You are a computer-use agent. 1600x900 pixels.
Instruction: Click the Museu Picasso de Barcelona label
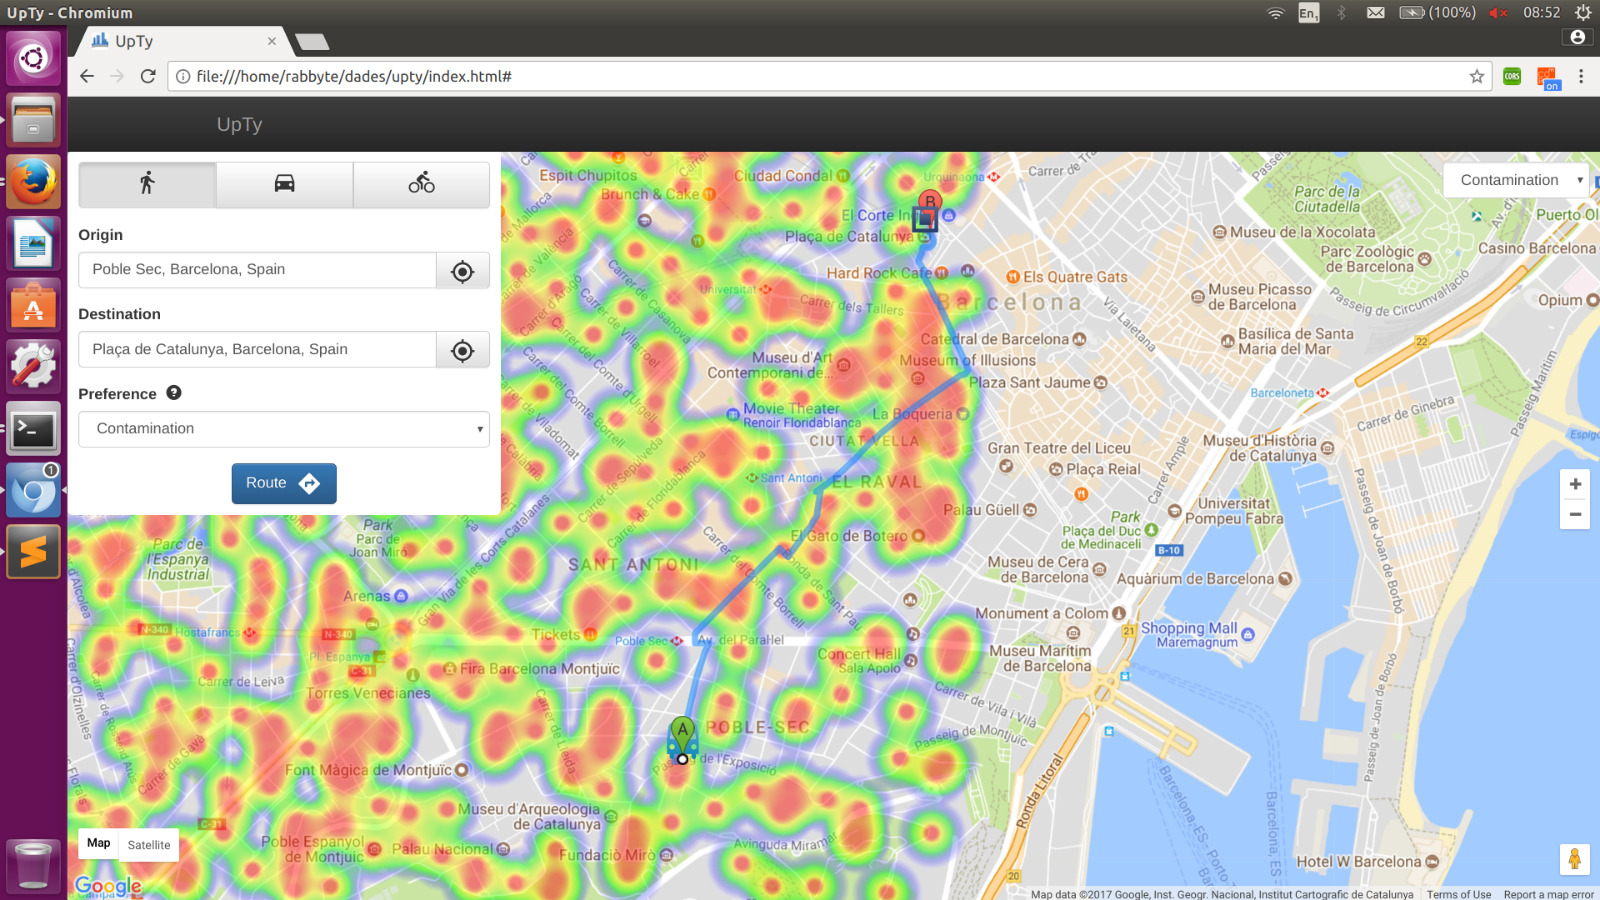pos(1259,297)
